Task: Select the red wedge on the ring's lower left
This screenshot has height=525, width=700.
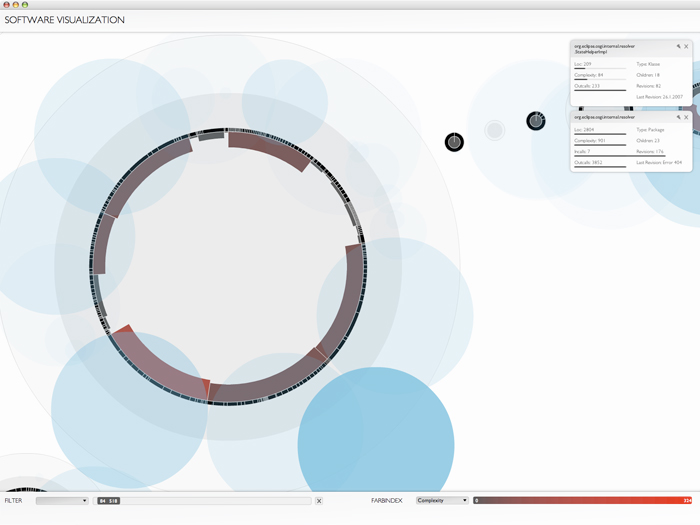Action: [x=122, y=330]
